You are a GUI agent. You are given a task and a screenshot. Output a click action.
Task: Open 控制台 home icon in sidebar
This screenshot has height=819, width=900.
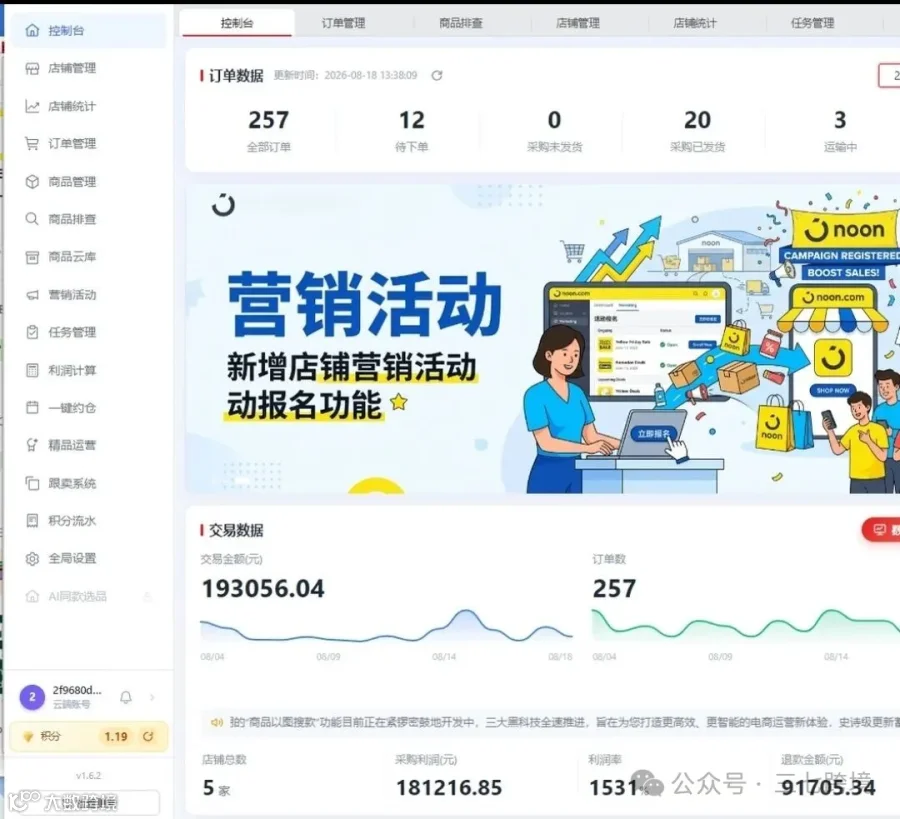pos(33,30)
